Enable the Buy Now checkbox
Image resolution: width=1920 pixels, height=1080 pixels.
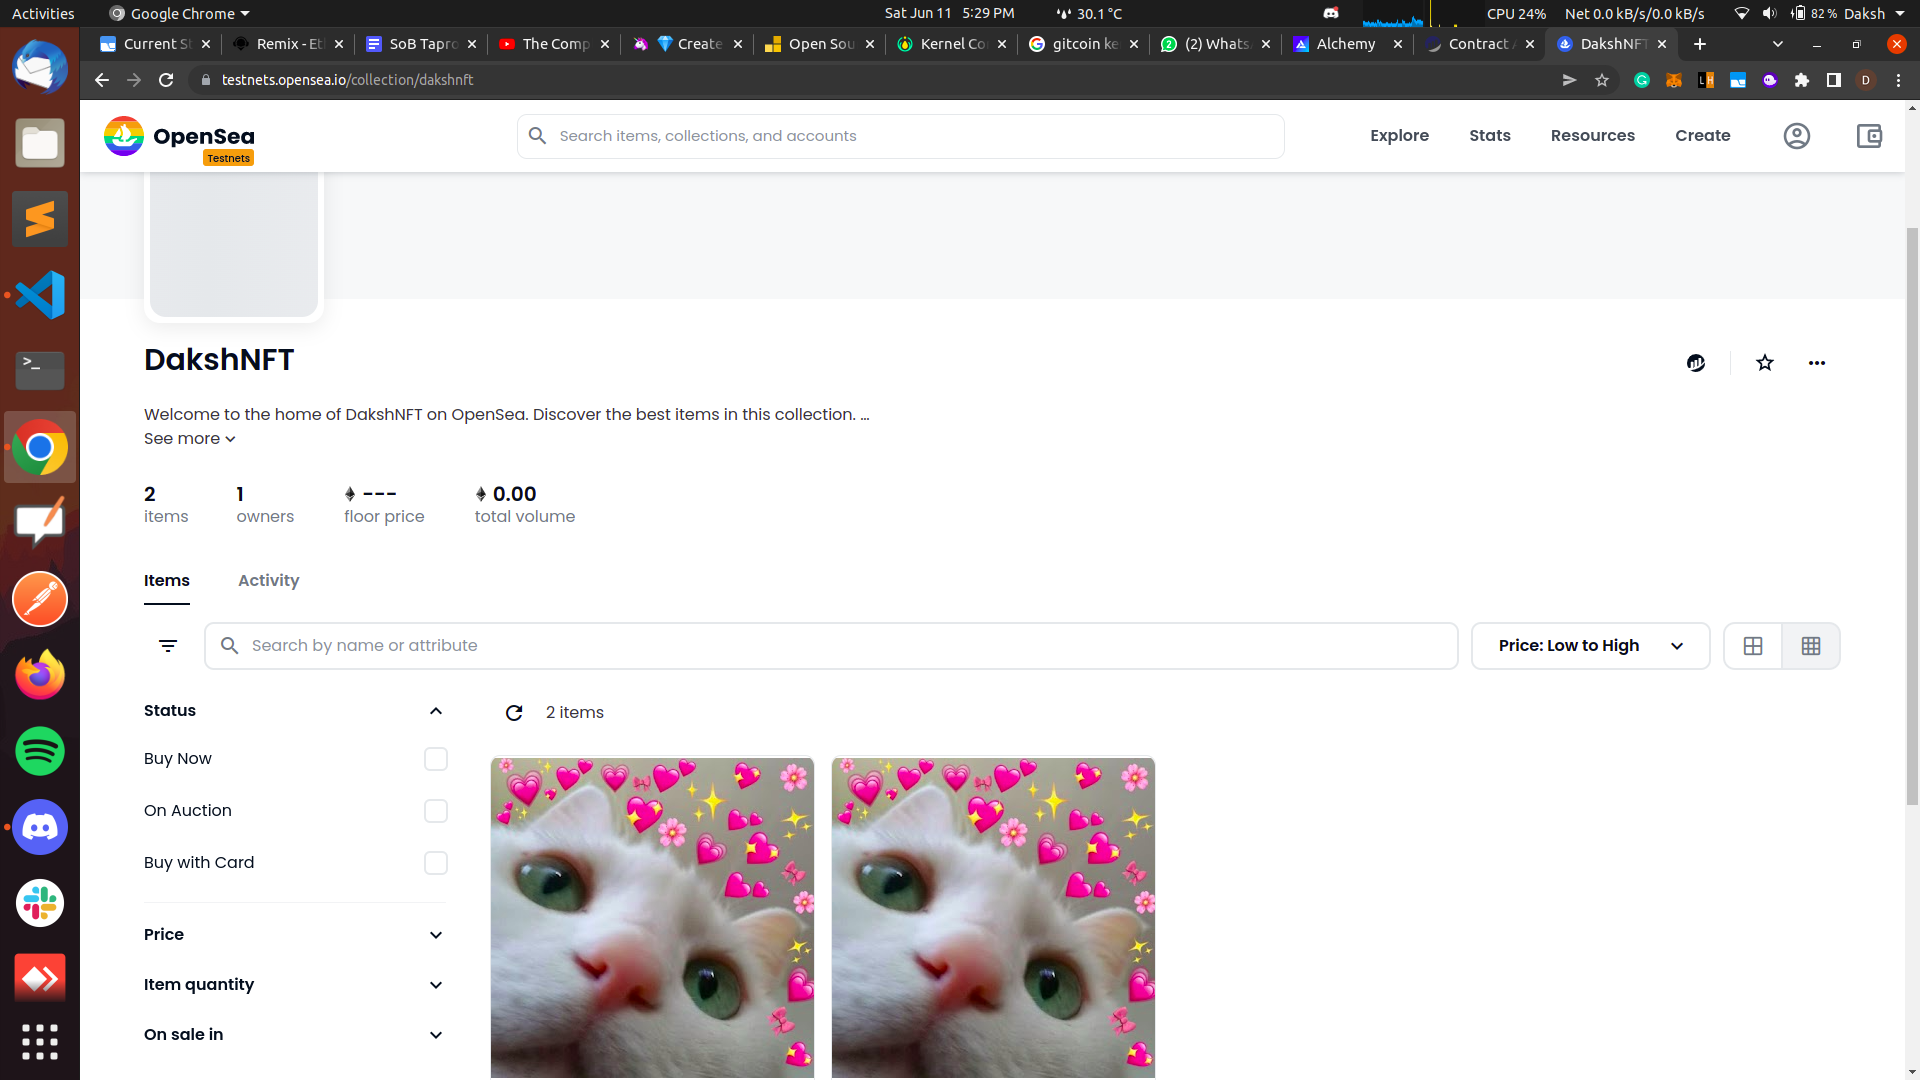click(435, 759)
